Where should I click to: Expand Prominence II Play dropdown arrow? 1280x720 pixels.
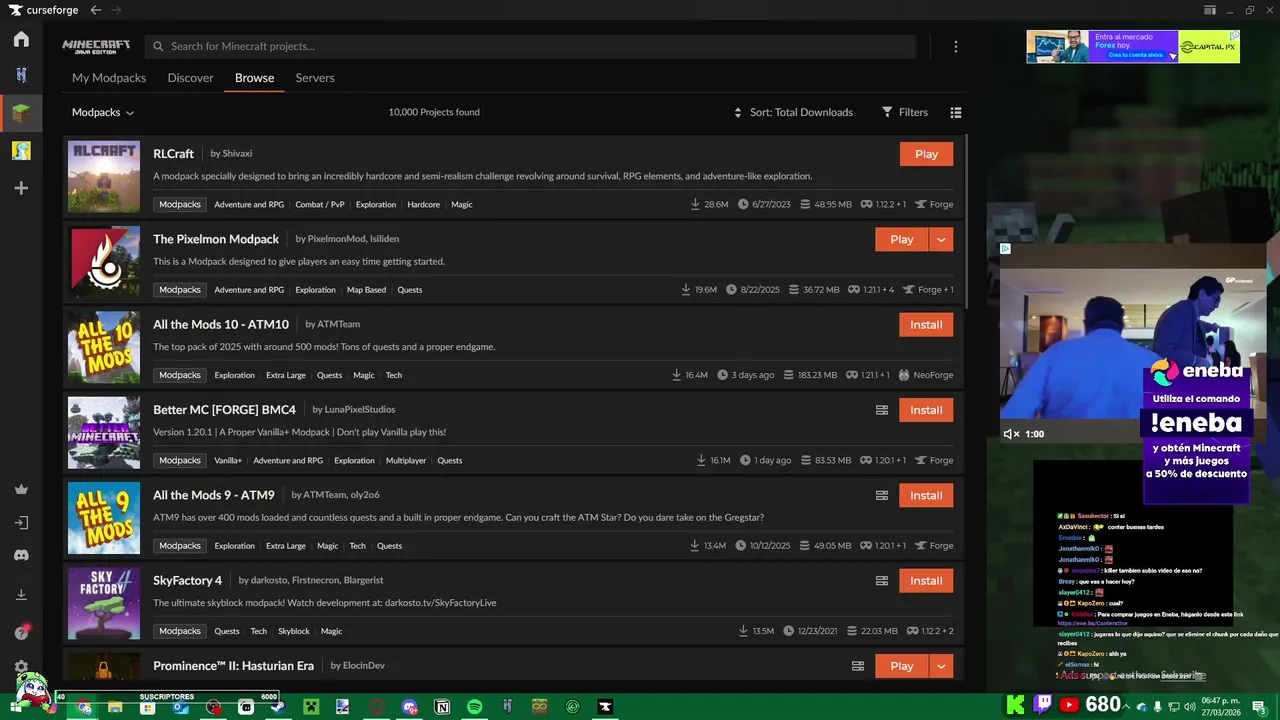(x=941, y=666)
